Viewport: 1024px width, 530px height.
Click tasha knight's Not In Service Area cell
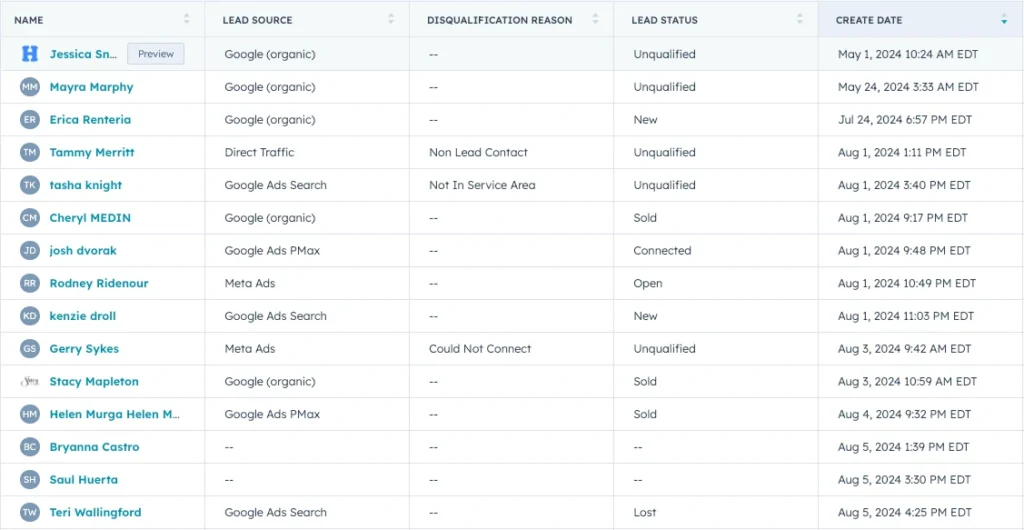tap(482, 185)
